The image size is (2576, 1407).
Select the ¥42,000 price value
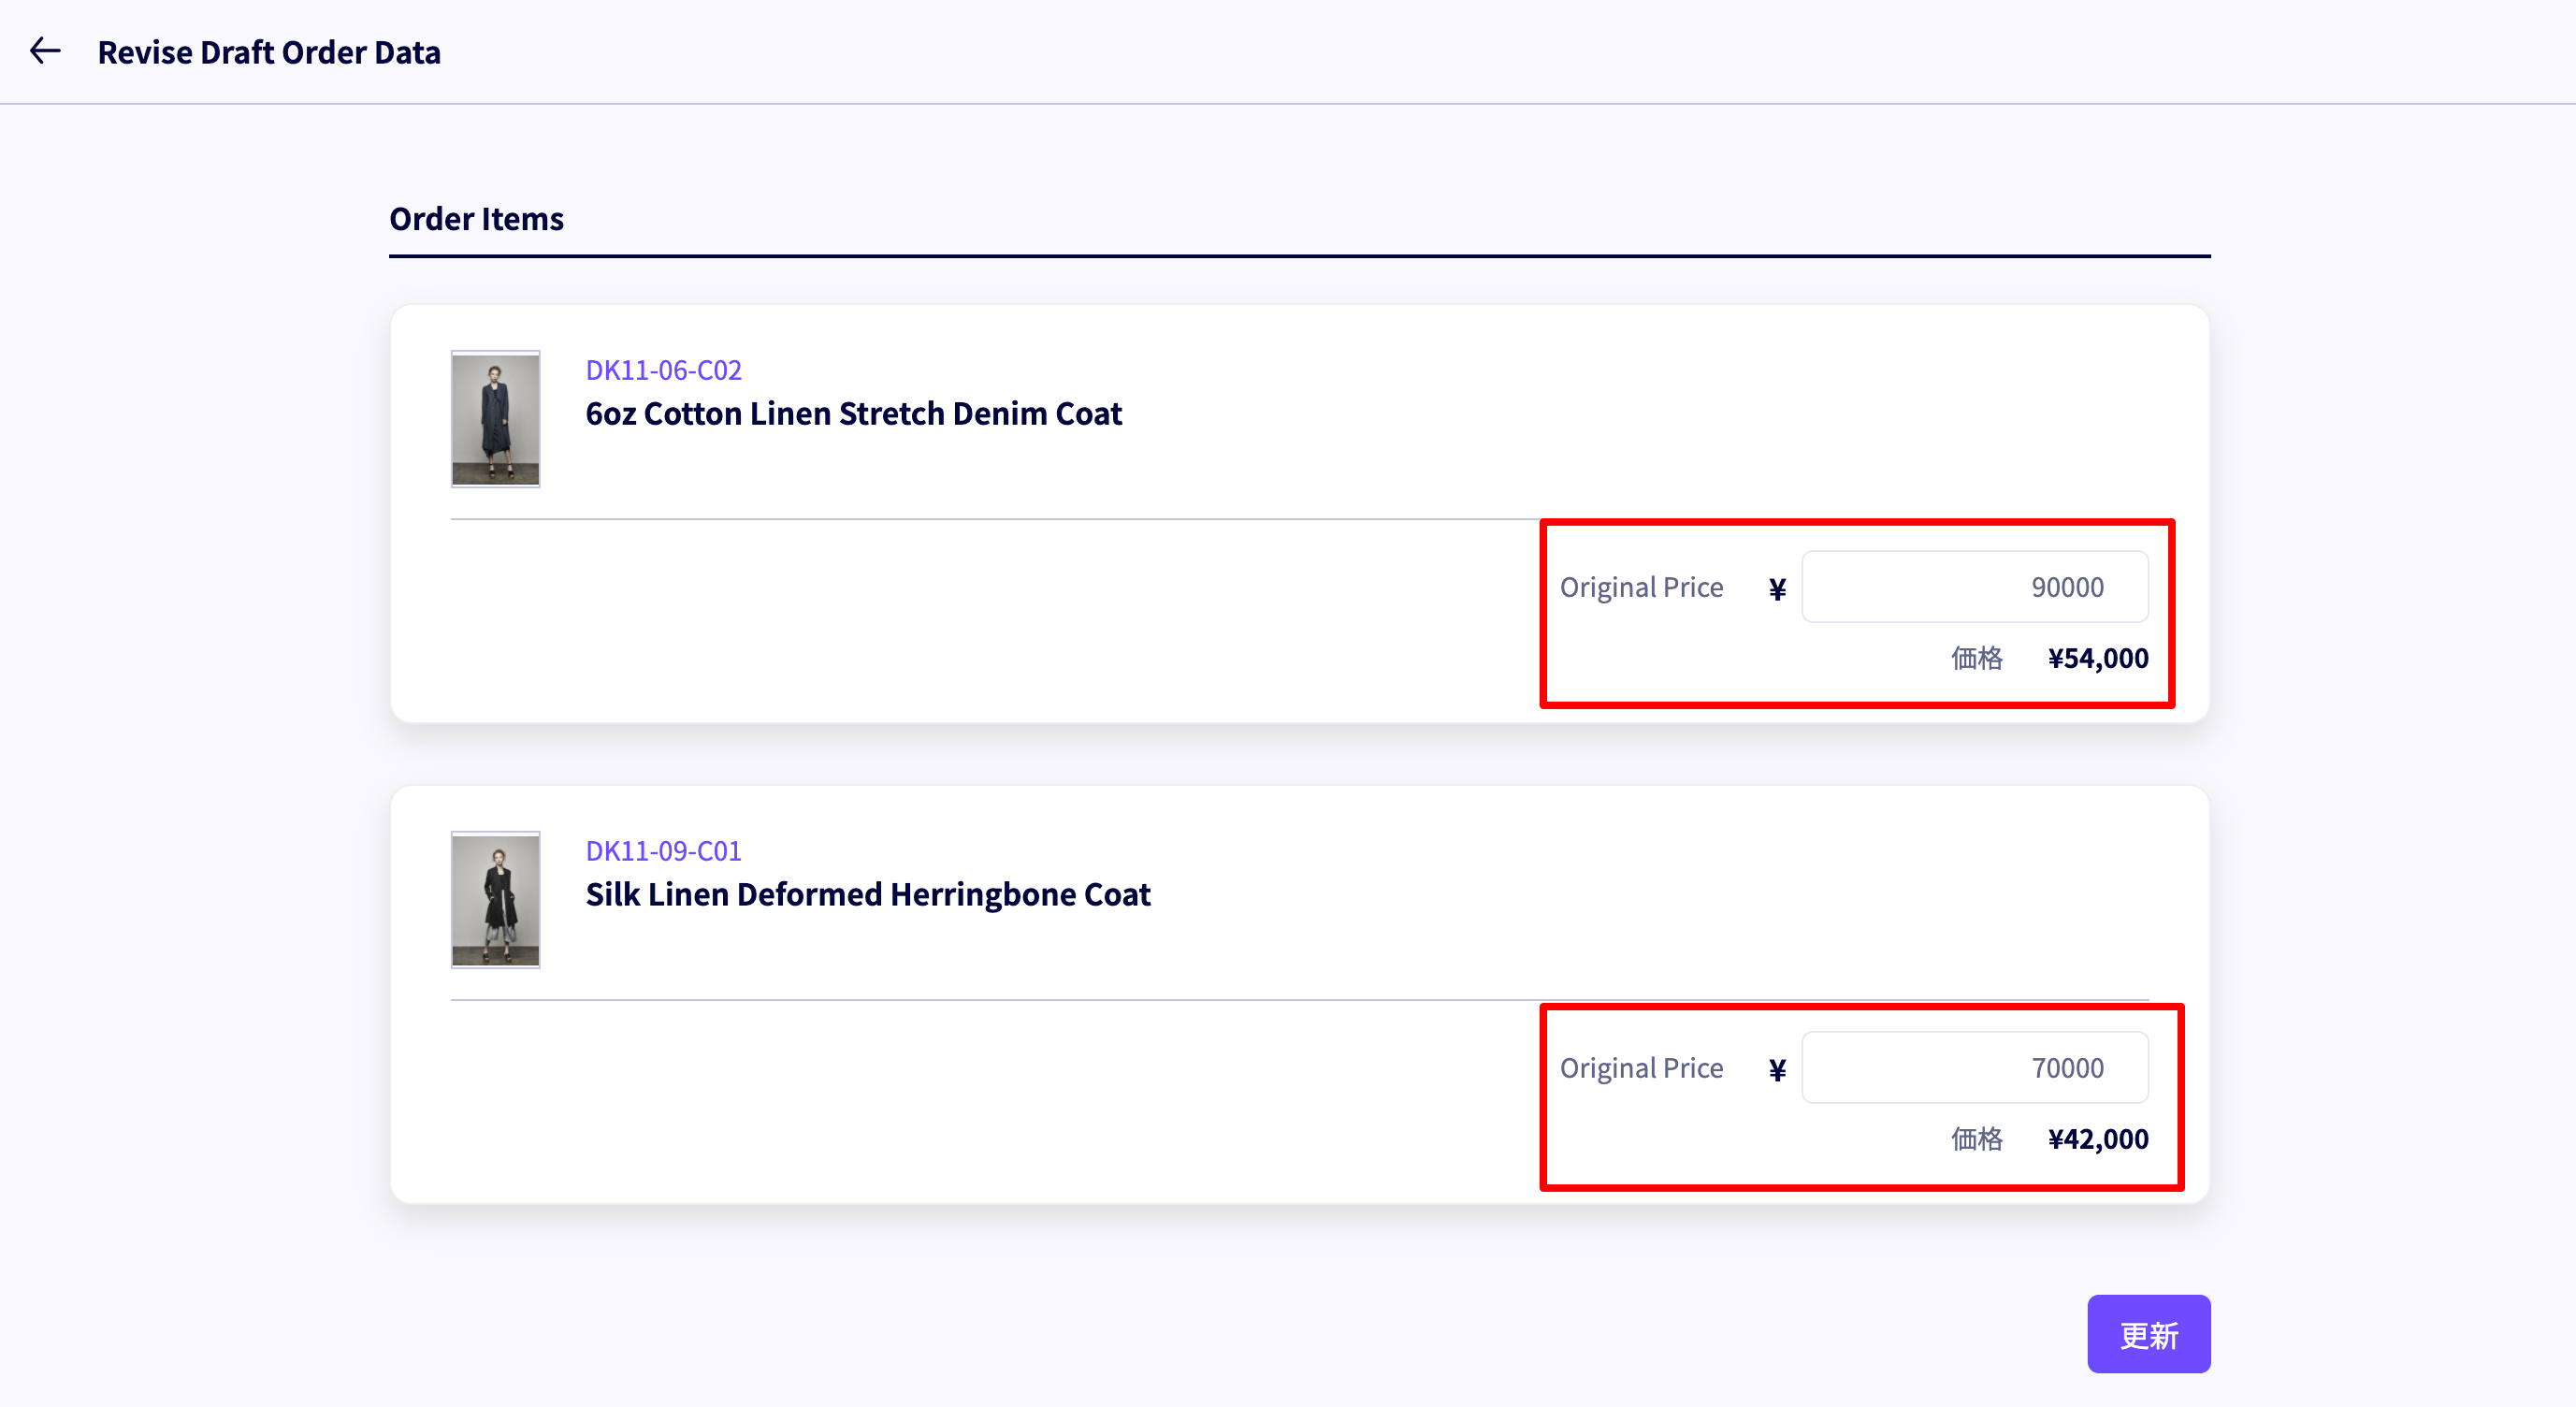pos(2097,1139)
